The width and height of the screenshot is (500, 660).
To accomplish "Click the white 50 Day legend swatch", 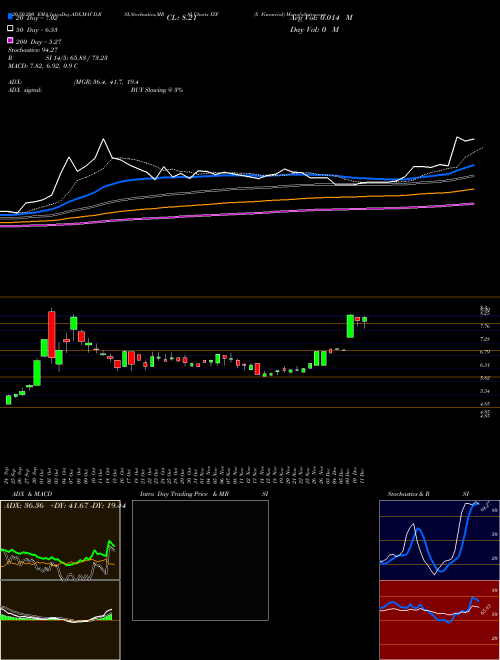I will tap(10, 29).
